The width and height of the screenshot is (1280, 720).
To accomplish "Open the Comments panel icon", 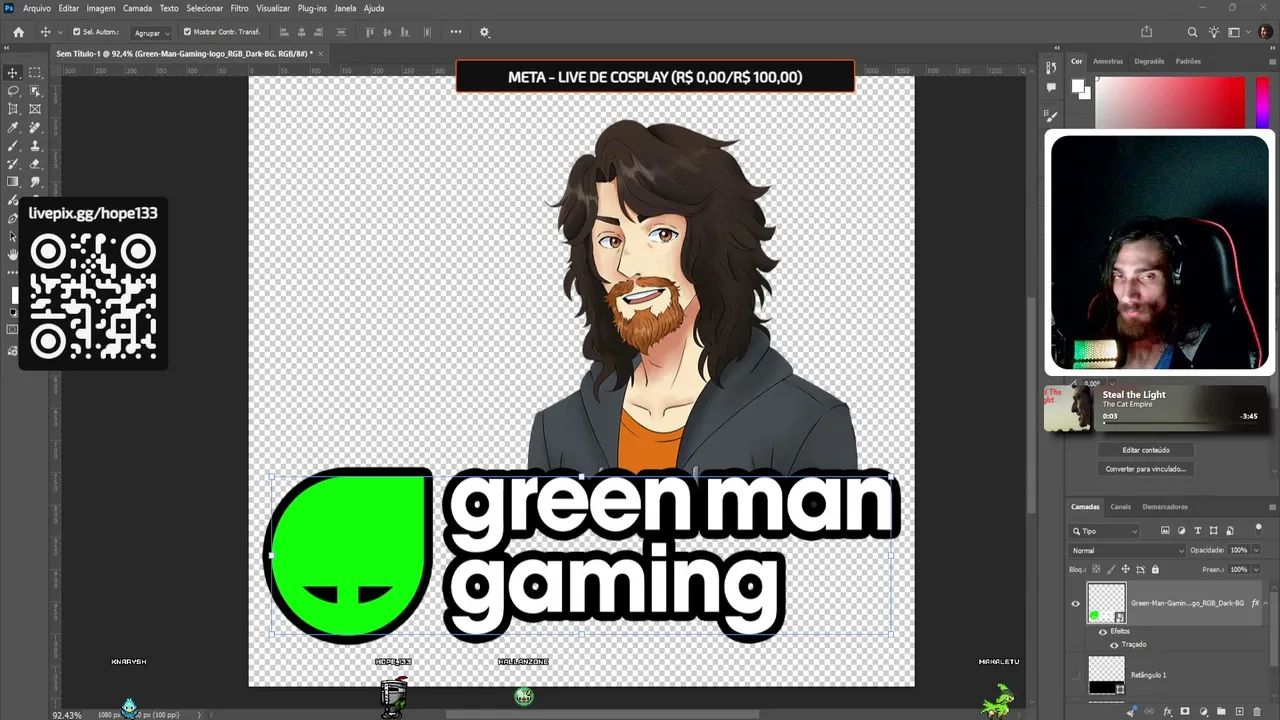I will (x=1051, y=87).
